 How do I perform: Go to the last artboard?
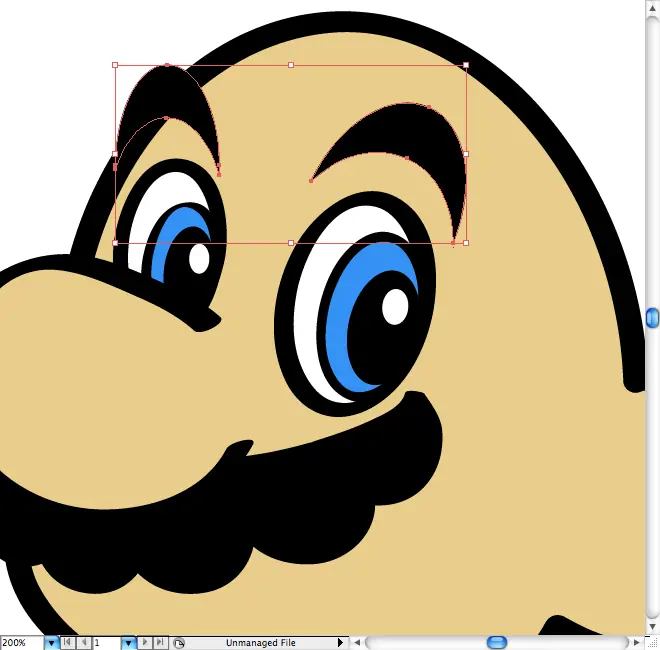click(x=160, y=642)
